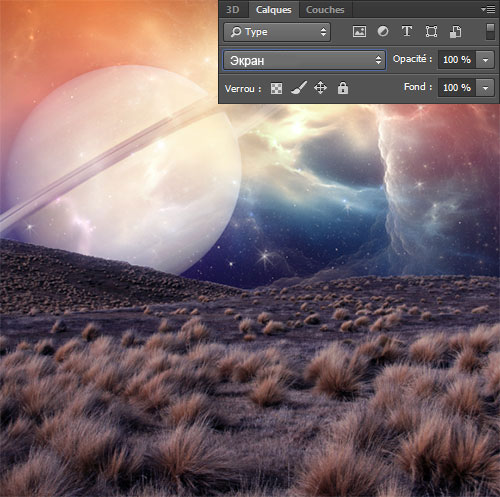Expand the Fond slider arrow

coord(485,88)
